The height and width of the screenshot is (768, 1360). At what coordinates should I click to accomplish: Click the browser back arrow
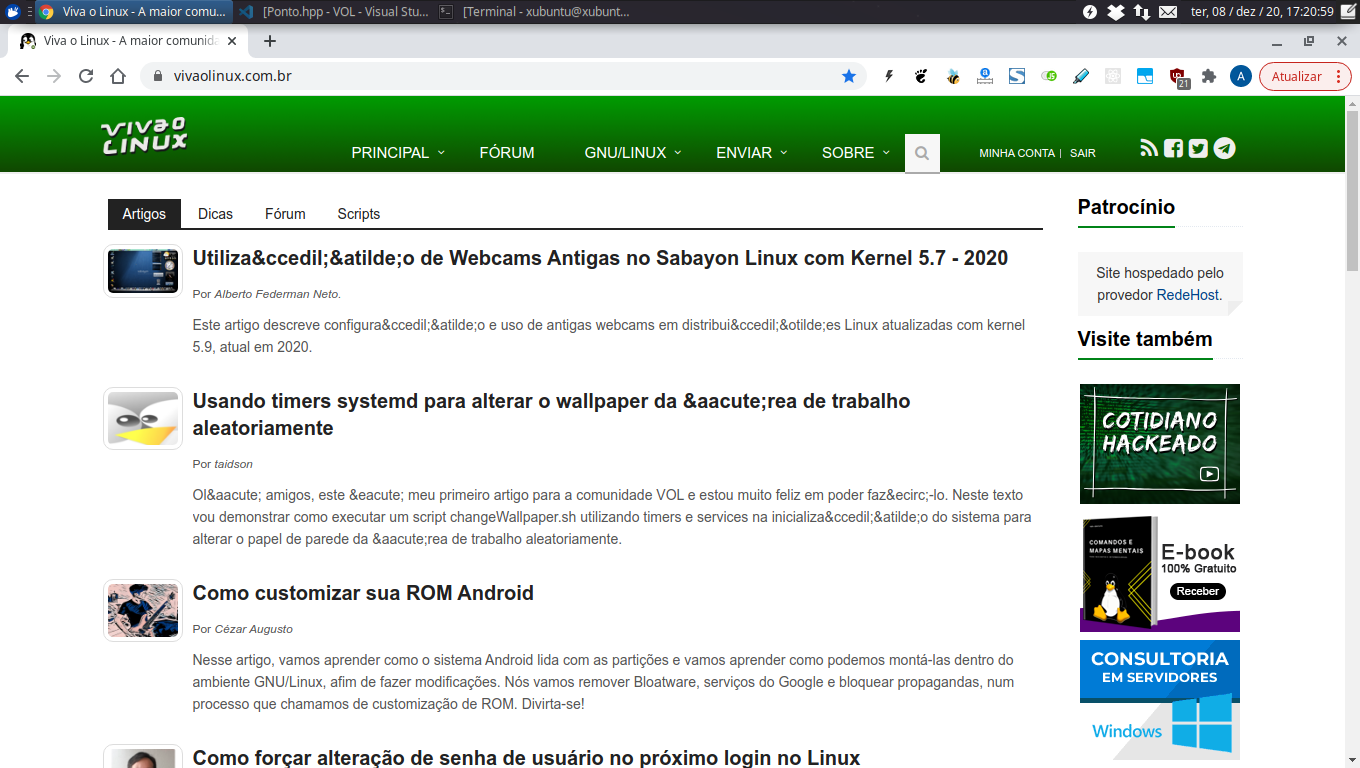tap(22, 76)
